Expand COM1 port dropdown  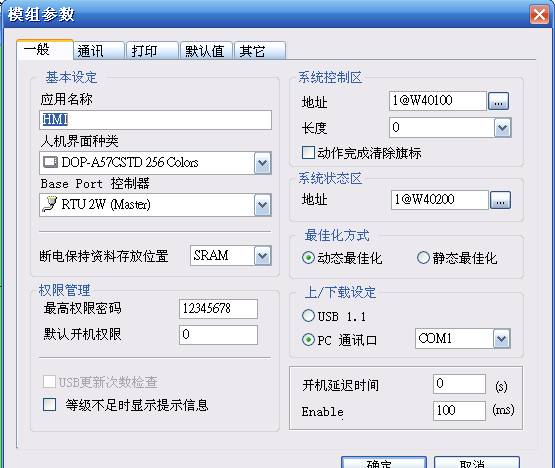tap(502, 339)
